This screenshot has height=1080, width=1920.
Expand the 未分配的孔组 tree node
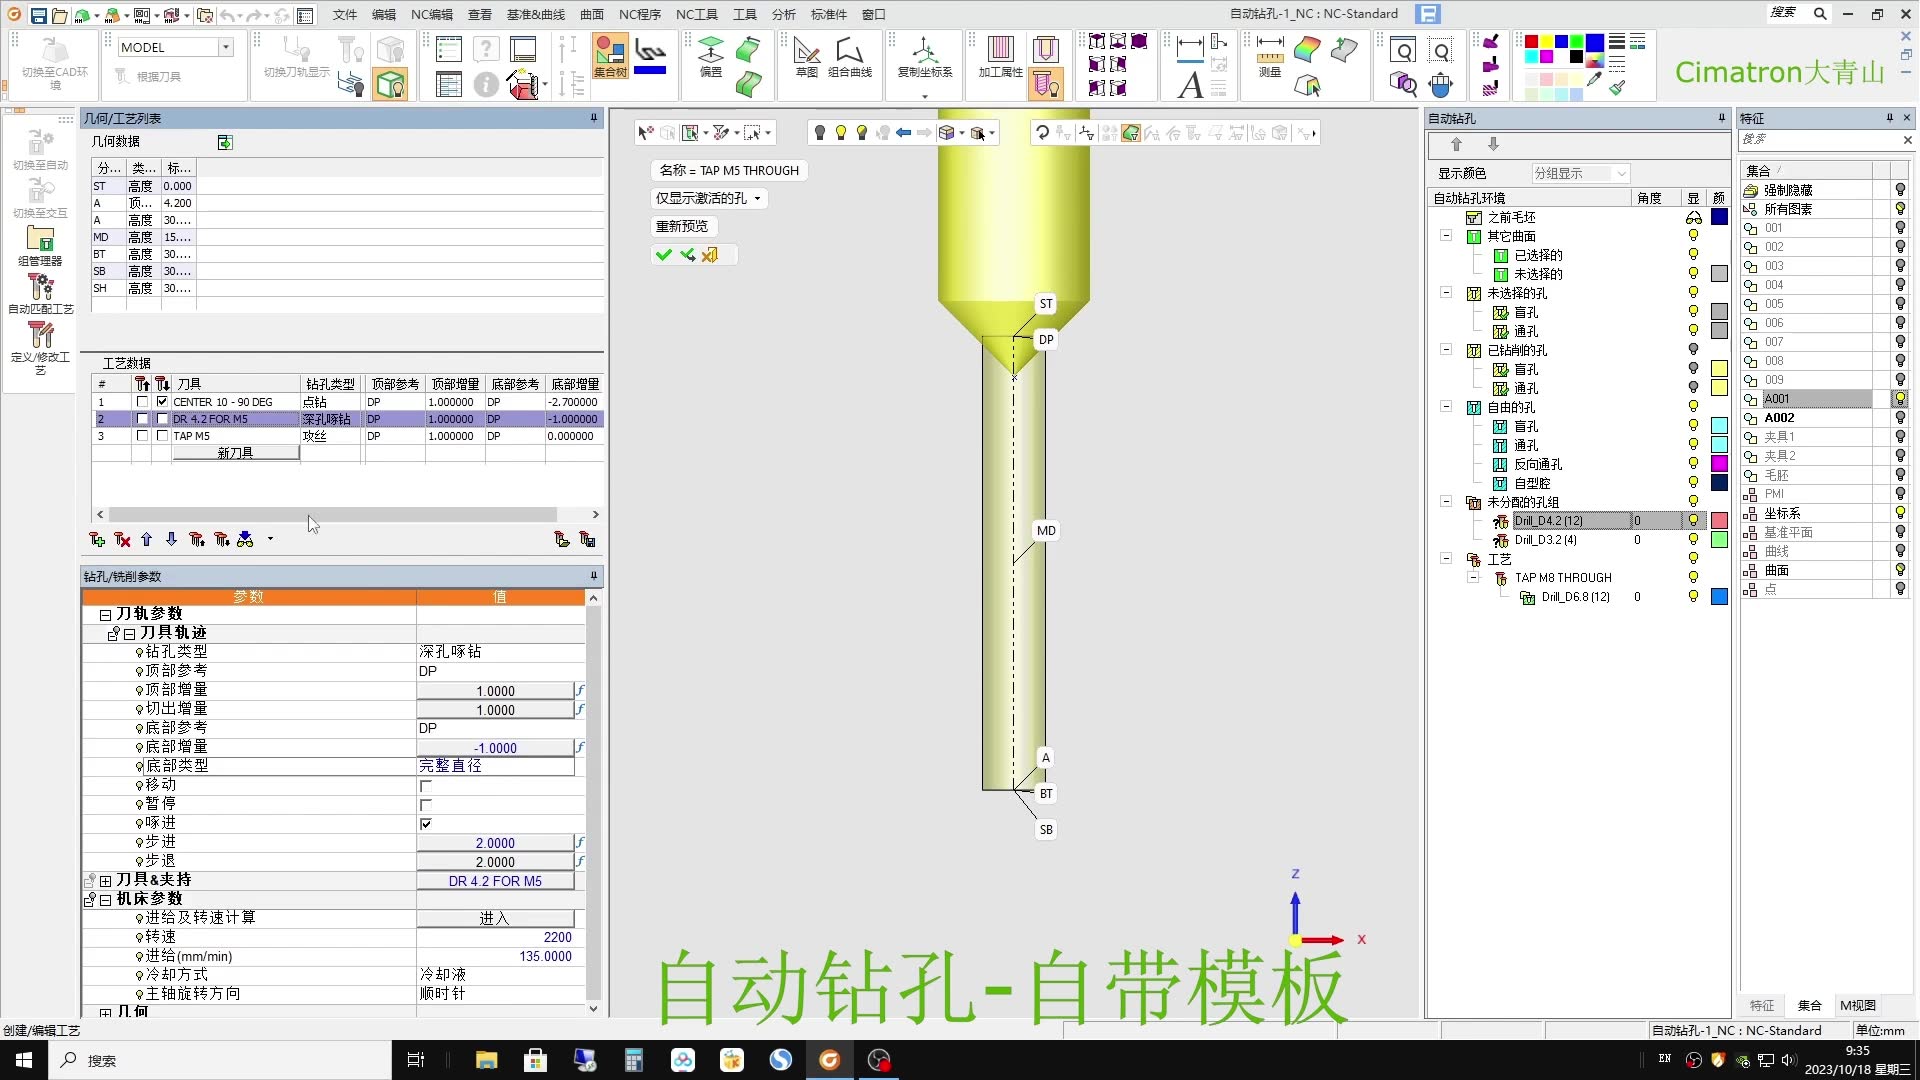[x=1446, y=502]
